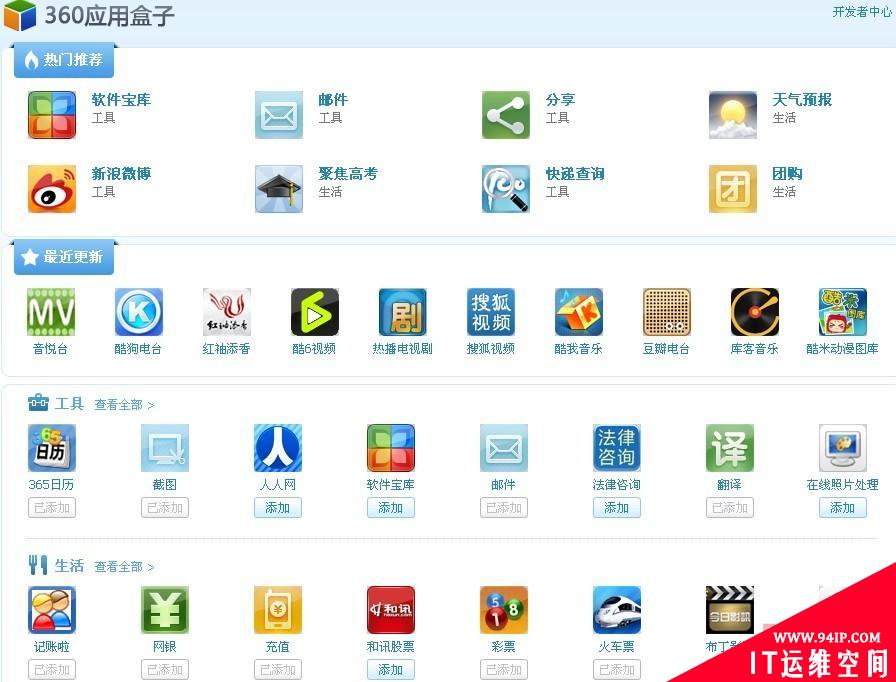Open the 彩票 lottery balls icon
The image size is (896, 682).
[x=504, y=610]
